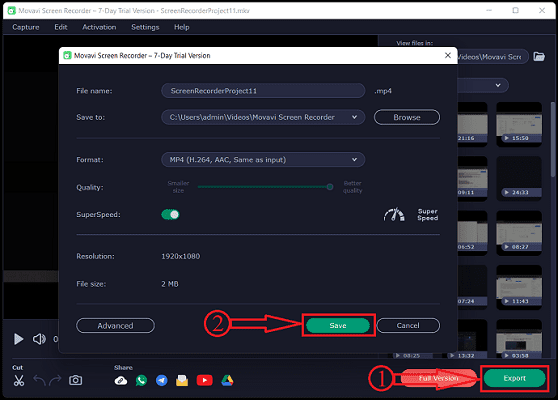Viewport: 558px width, 400px height.
Task: Turn off the SuperSpeed switch
Action: (170, 215)
